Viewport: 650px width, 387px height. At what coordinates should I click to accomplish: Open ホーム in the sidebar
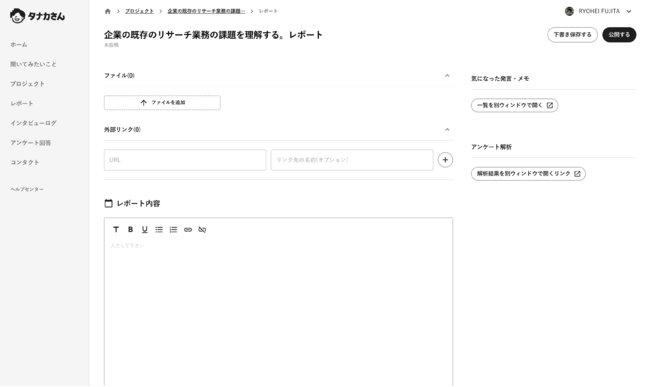[19, 45]
